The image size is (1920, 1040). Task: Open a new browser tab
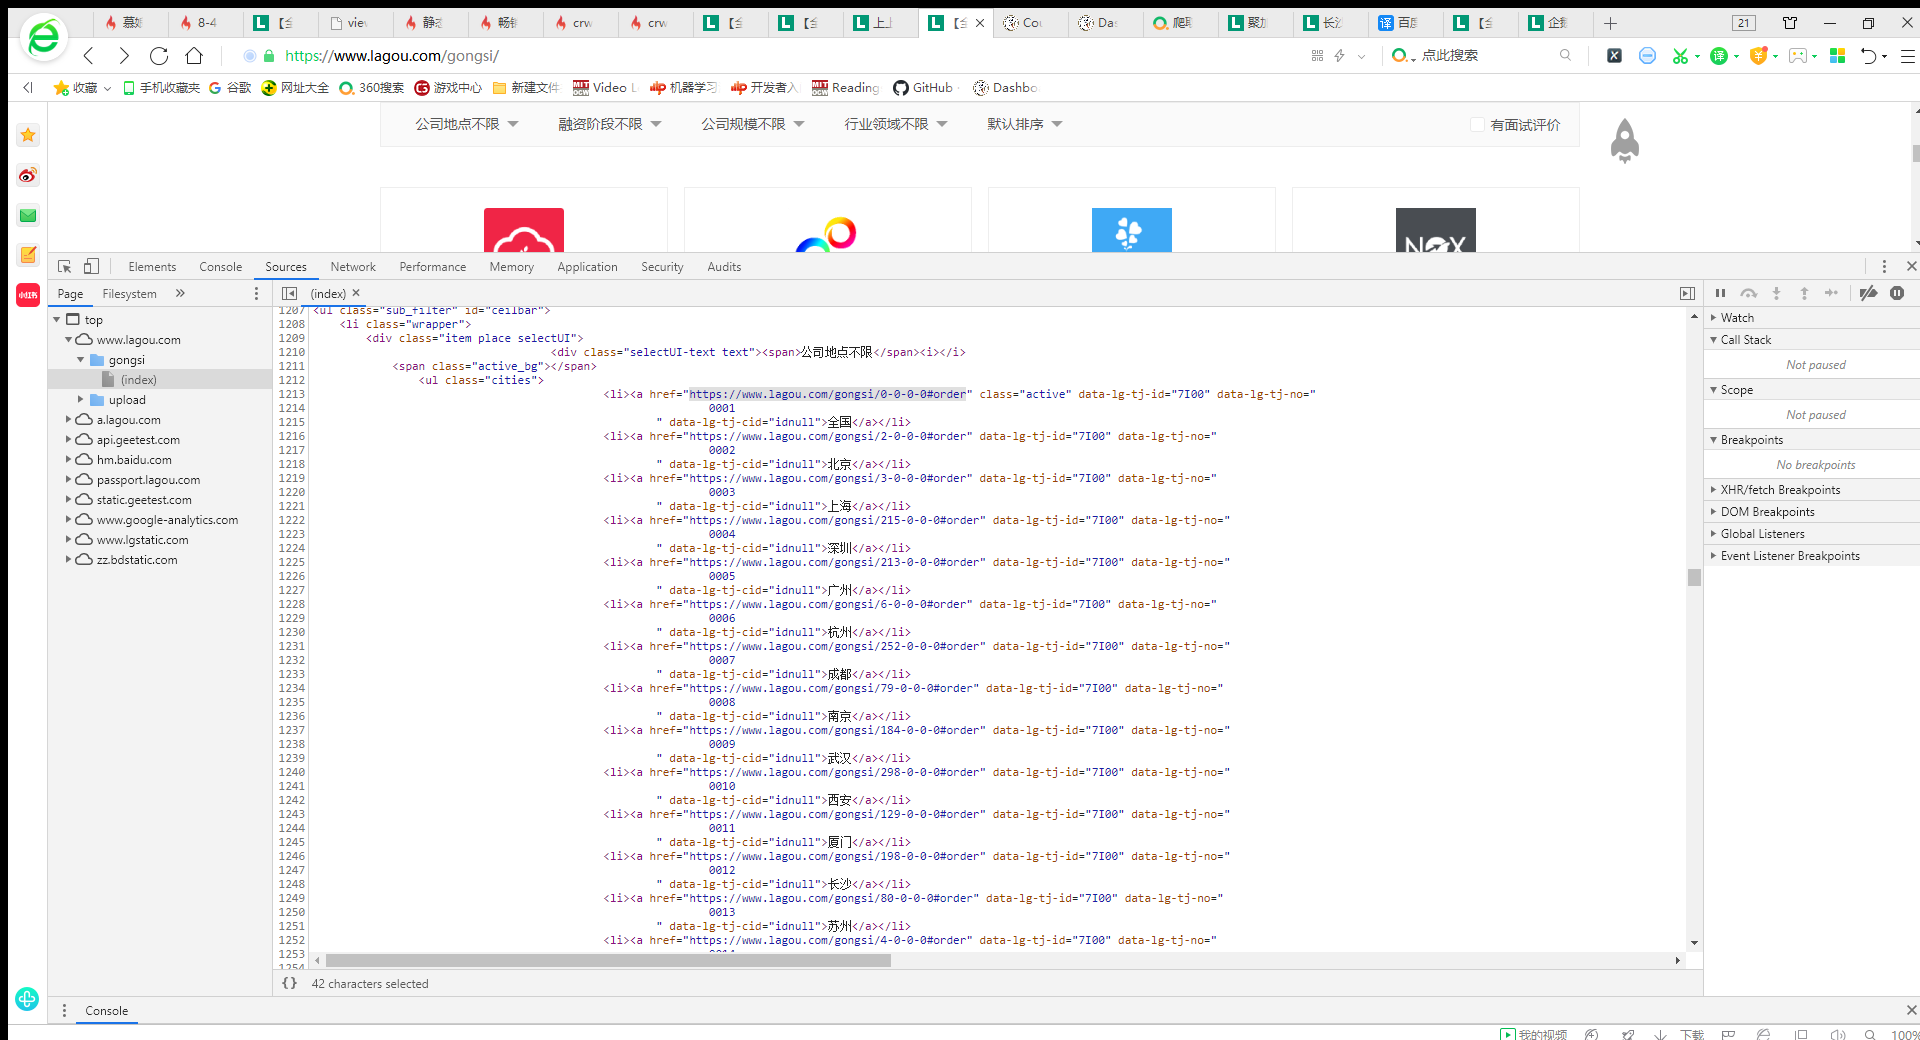[x=1610, y=23]
